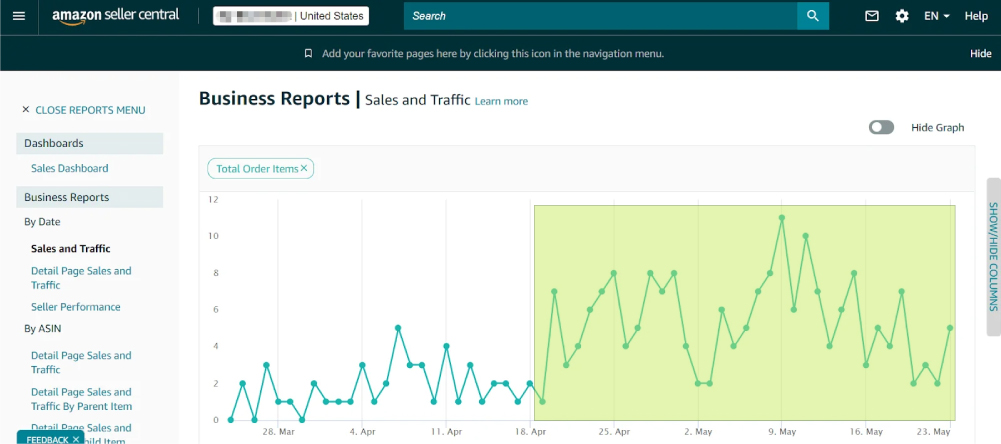This screenshot has height=444, width=1001.
Task: Click Hide on favorites bar
Action: point(980,54)
